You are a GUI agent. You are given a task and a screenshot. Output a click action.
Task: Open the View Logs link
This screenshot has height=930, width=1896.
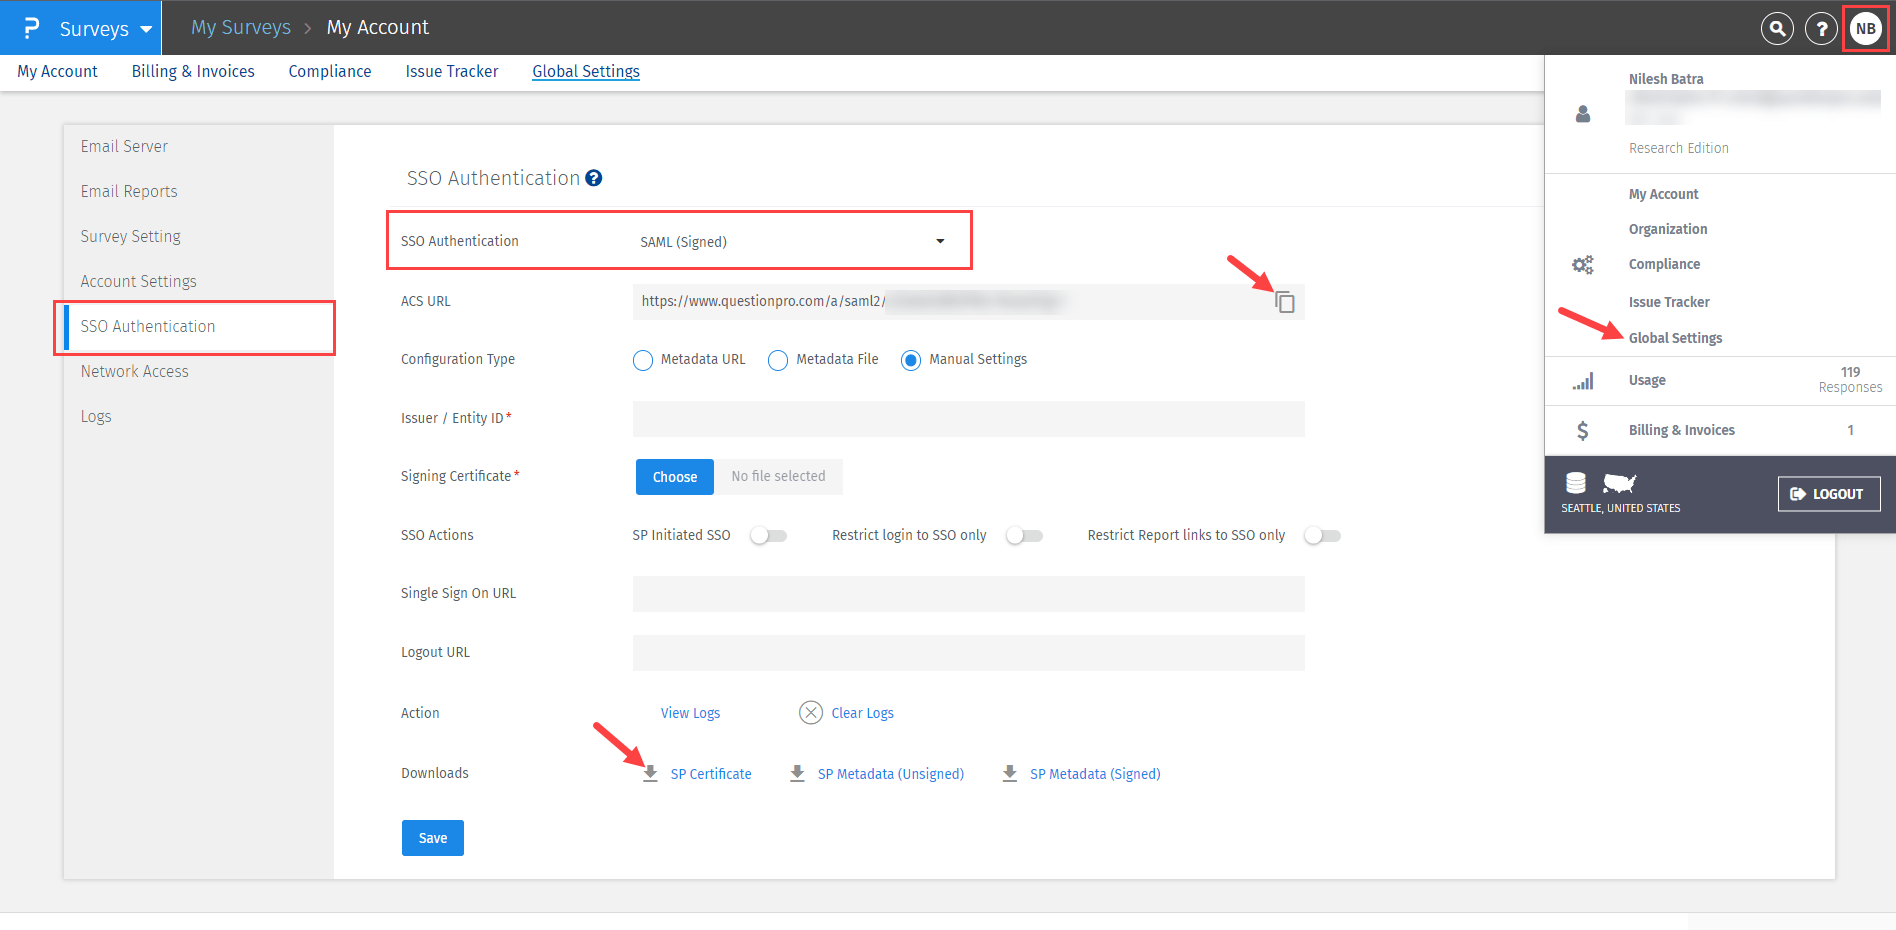tap(690, 713)
